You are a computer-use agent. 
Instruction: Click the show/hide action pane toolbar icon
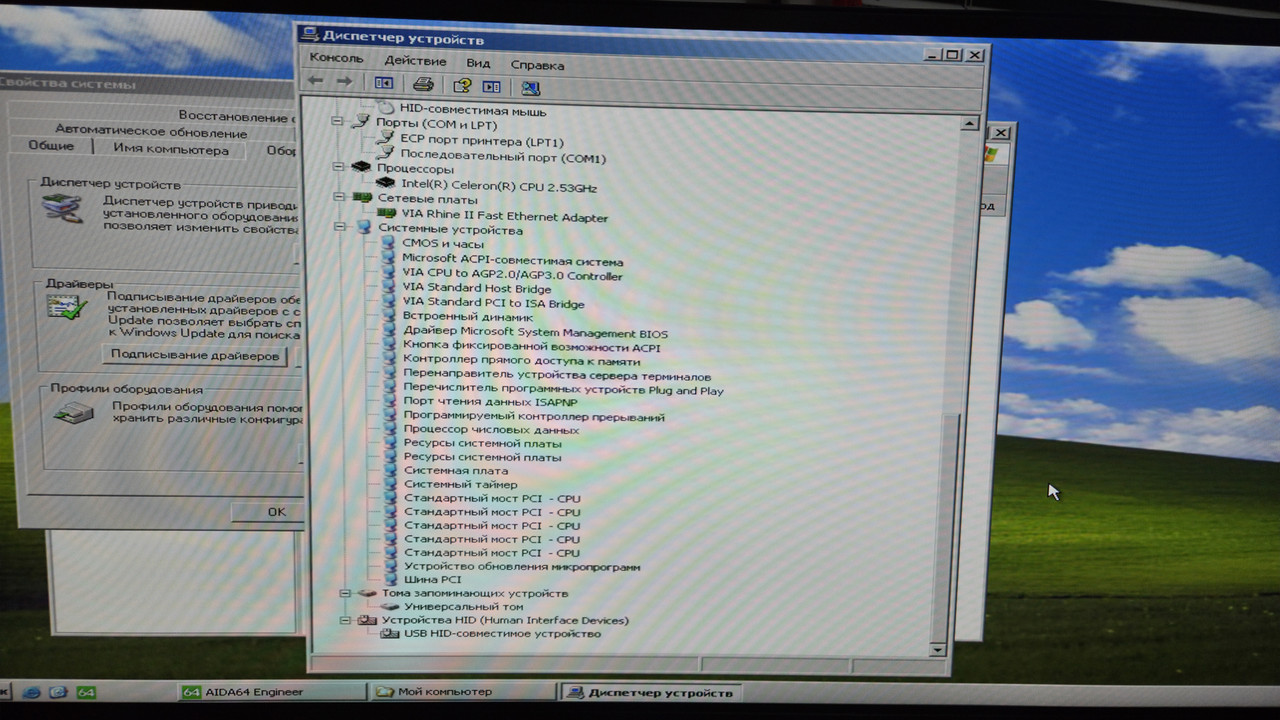(x=491, y=87)
